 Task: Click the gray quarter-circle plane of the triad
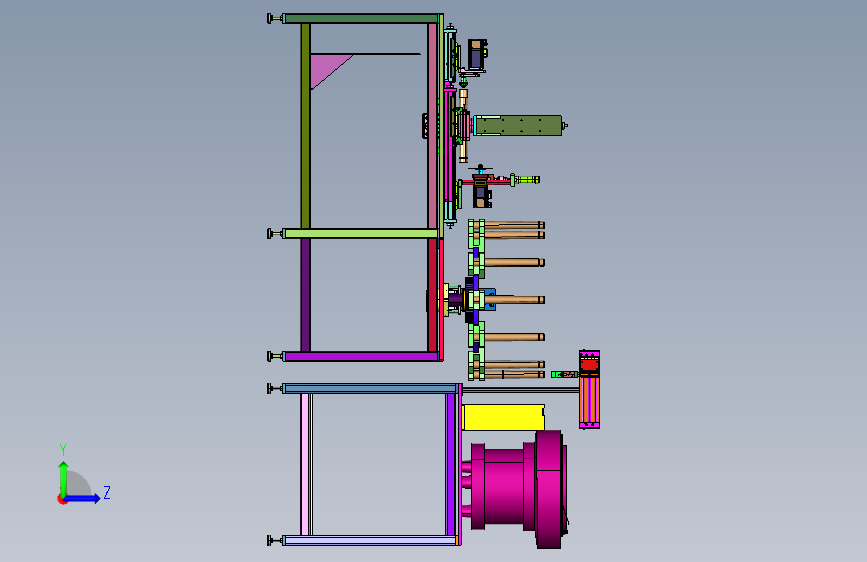tap(79, 483)
